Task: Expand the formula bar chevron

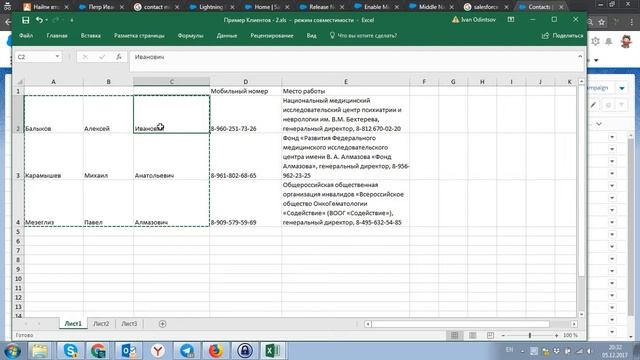Action: click(x=580, y=56)
